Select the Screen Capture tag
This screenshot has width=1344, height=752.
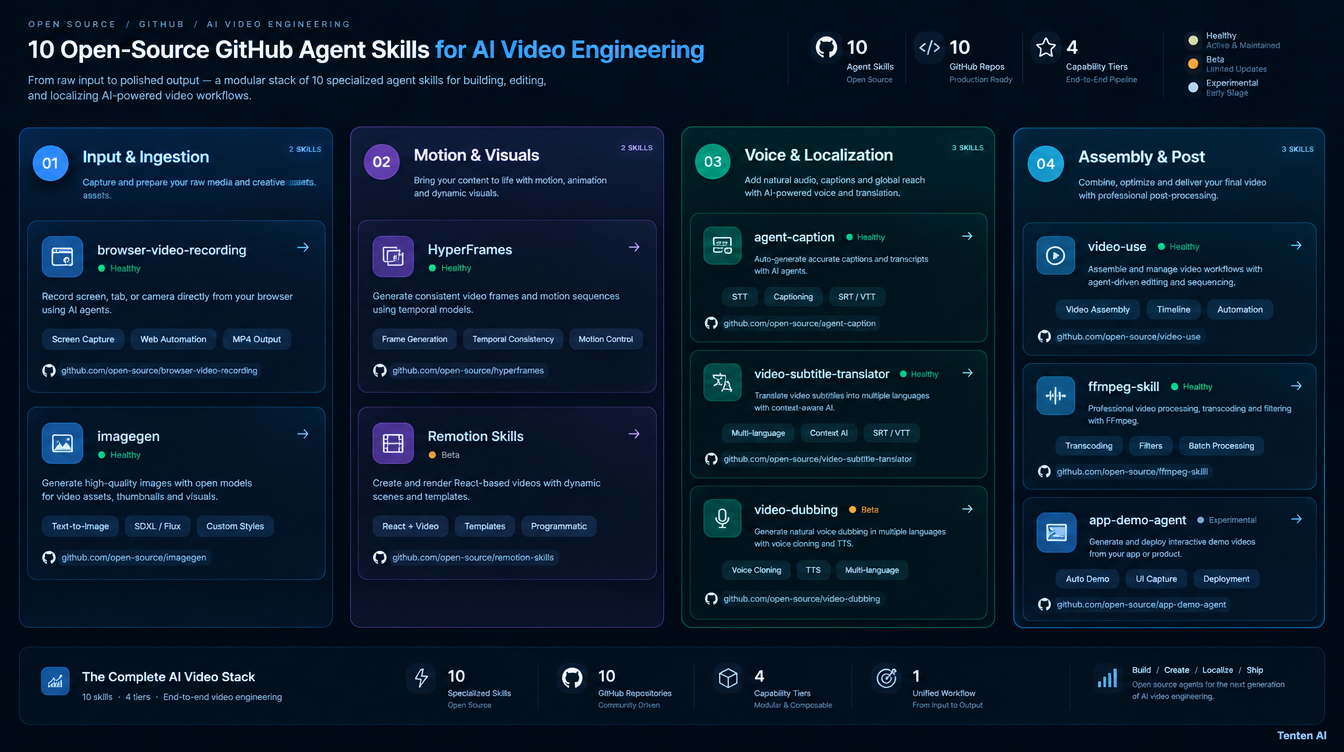(83, 339)
